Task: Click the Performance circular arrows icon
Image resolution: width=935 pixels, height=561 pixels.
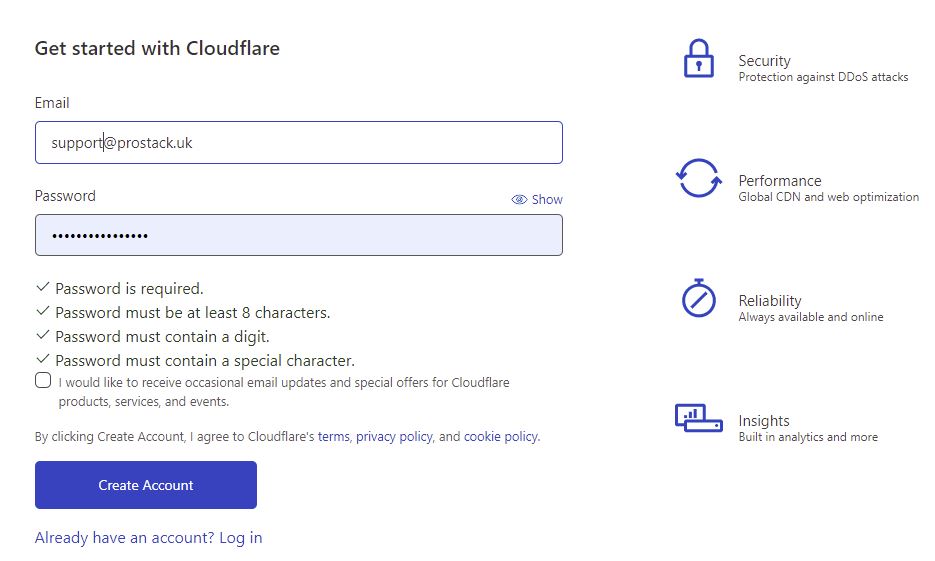Action: click(x=698, y=178)
